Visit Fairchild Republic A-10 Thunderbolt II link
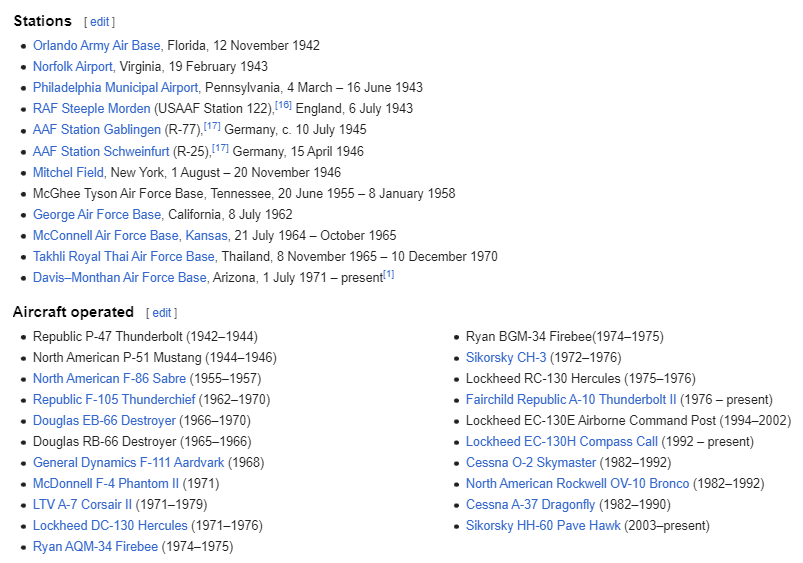This screenshot has width=803, height=563. pos(571,400)
